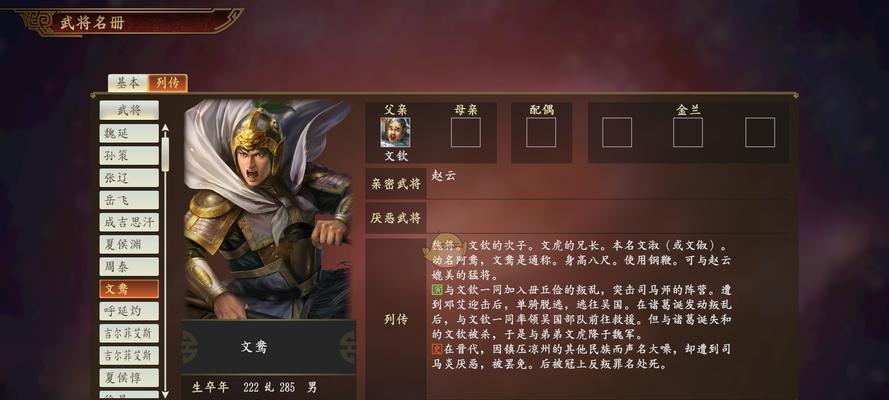Click father portrait icon of 文钦
The image size is (889, 400).
(x=395, y=132)
